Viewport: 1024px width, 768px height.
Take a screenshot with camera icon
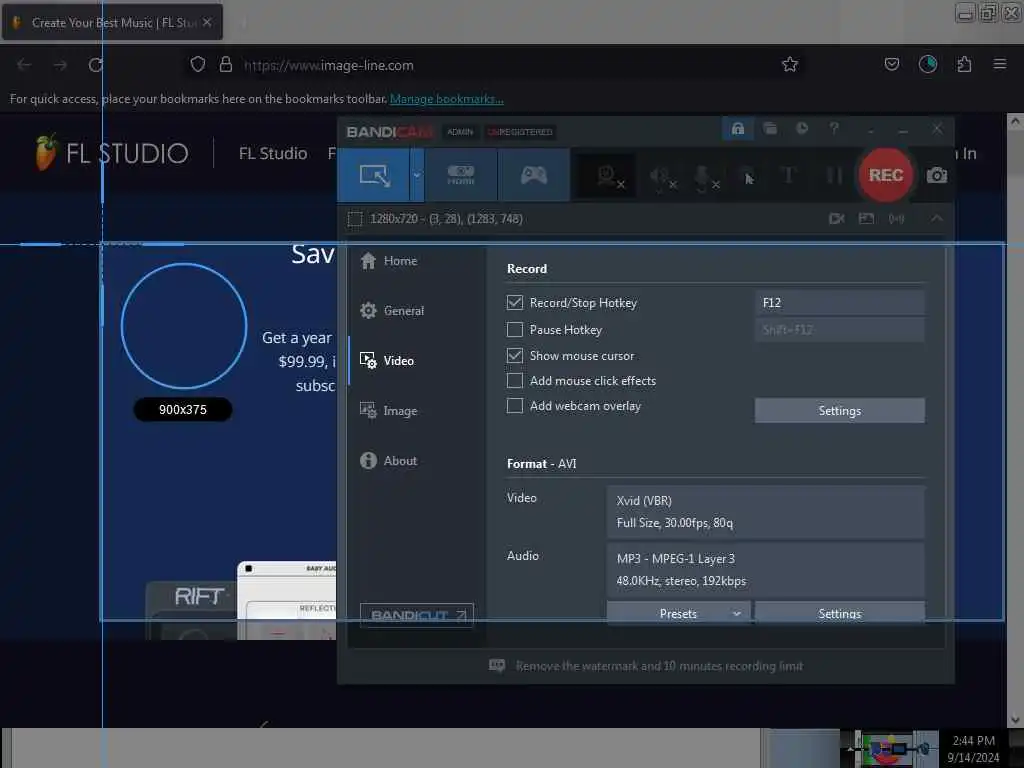pos(936,175)
